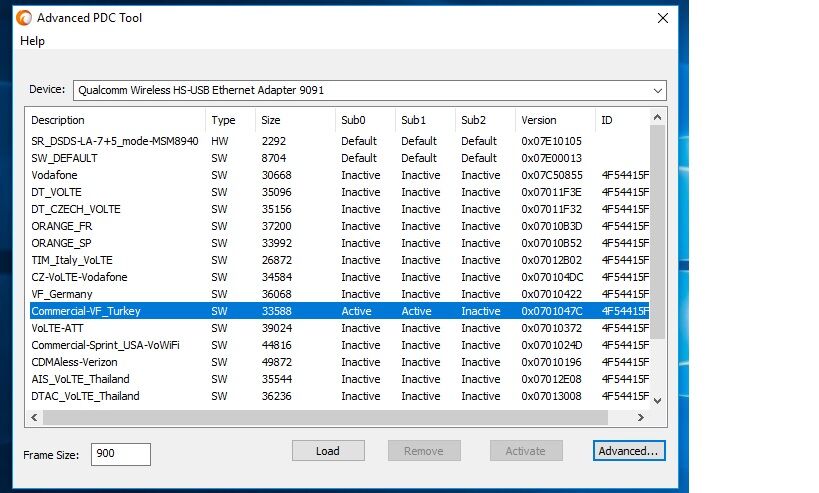Click size value 49872

[276, 362]
